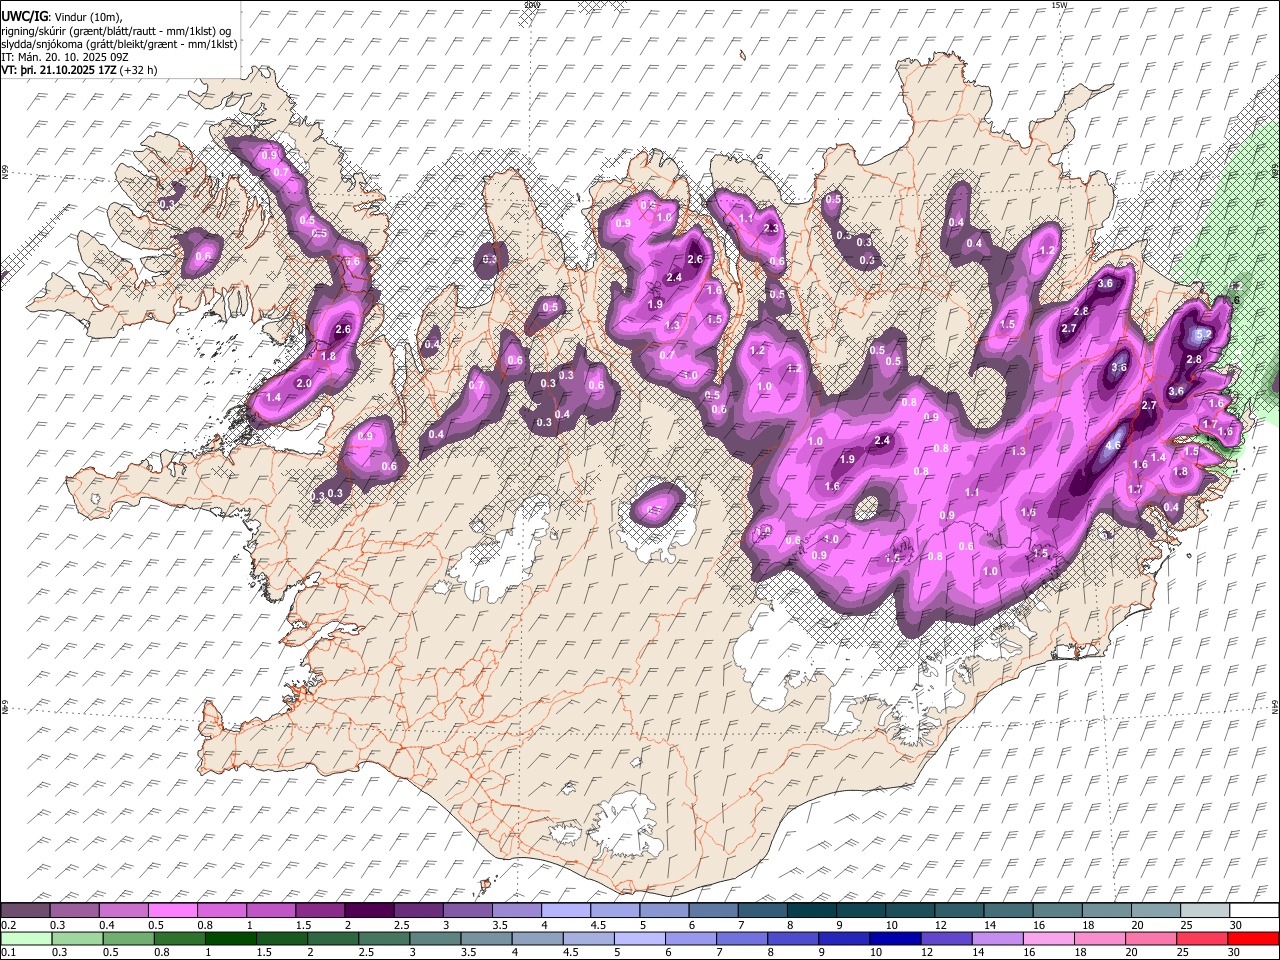Click the pale green 0.1 swatch in lower legend row
The image size is (1280, 960).
(x=27, y=938)
